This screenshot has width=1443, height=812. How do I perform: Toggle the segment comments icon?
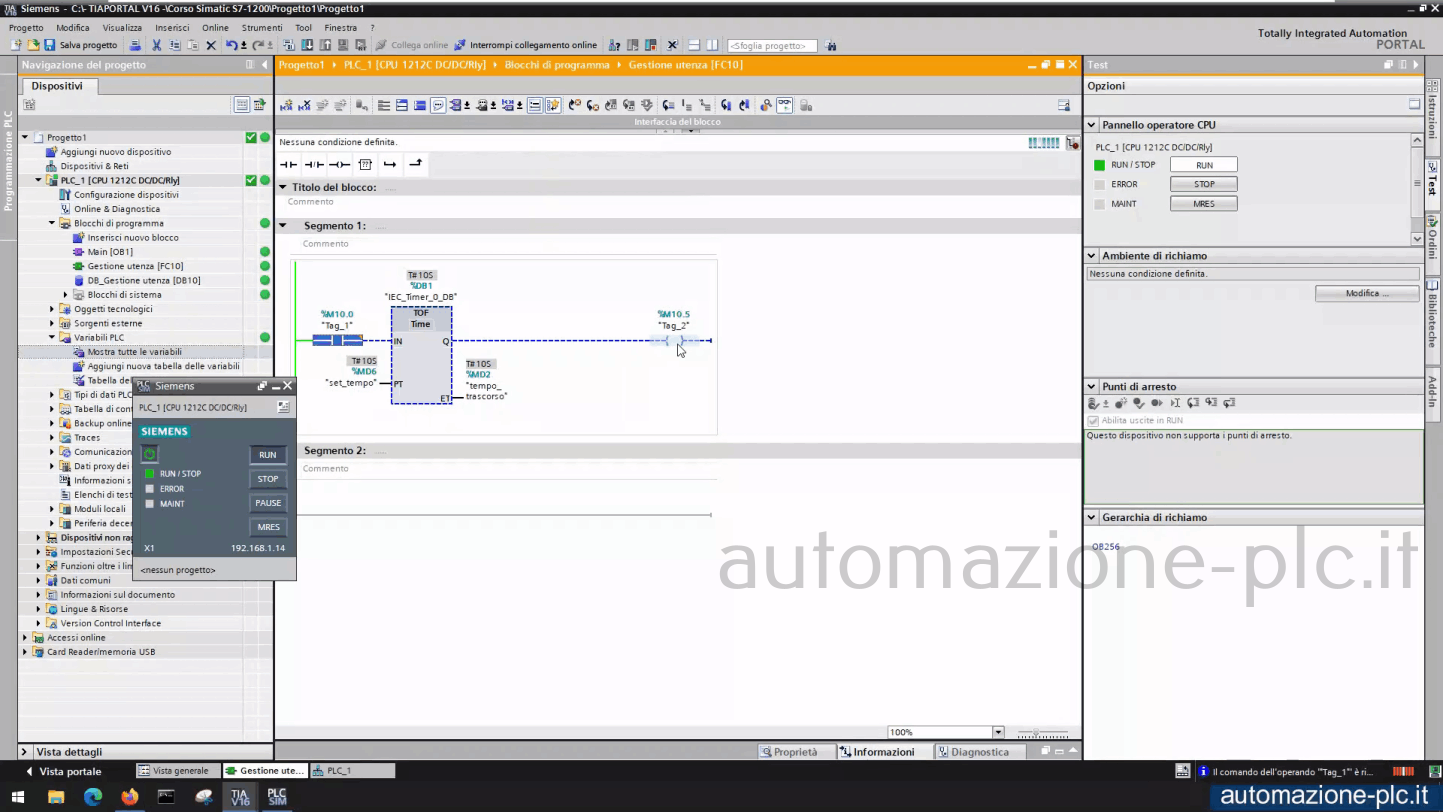[x=438, y=105]
